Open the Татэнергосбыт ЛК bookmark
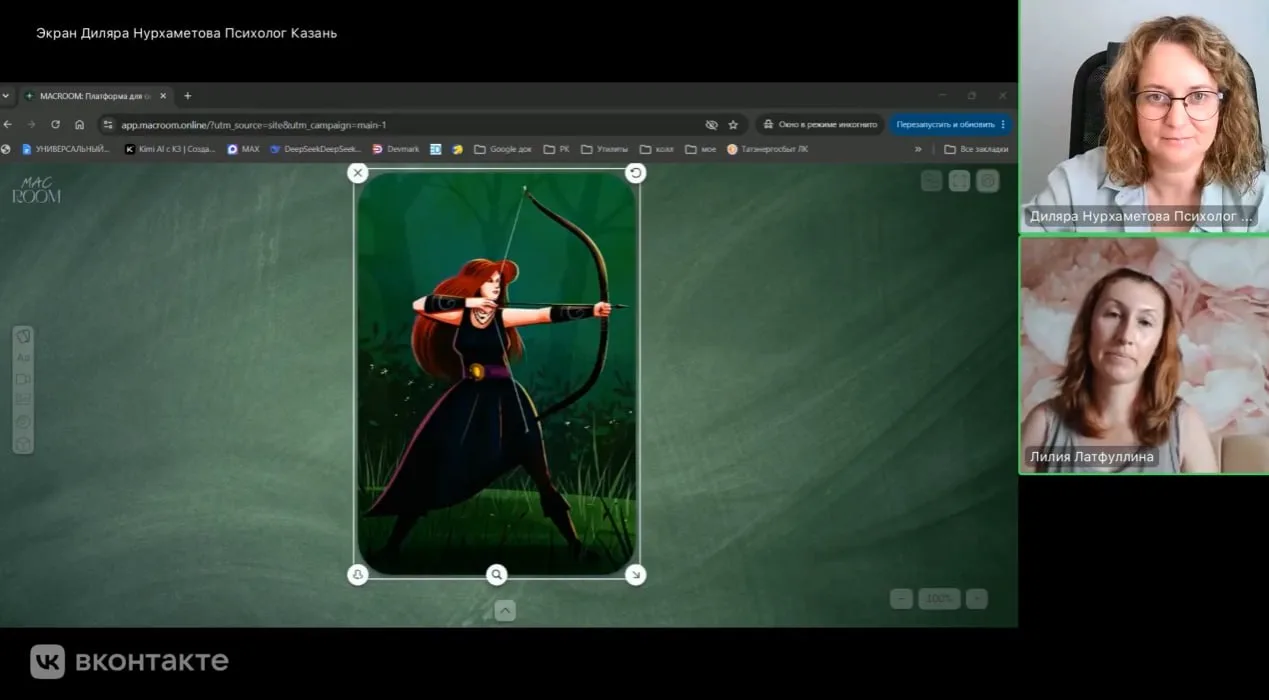 768,149
